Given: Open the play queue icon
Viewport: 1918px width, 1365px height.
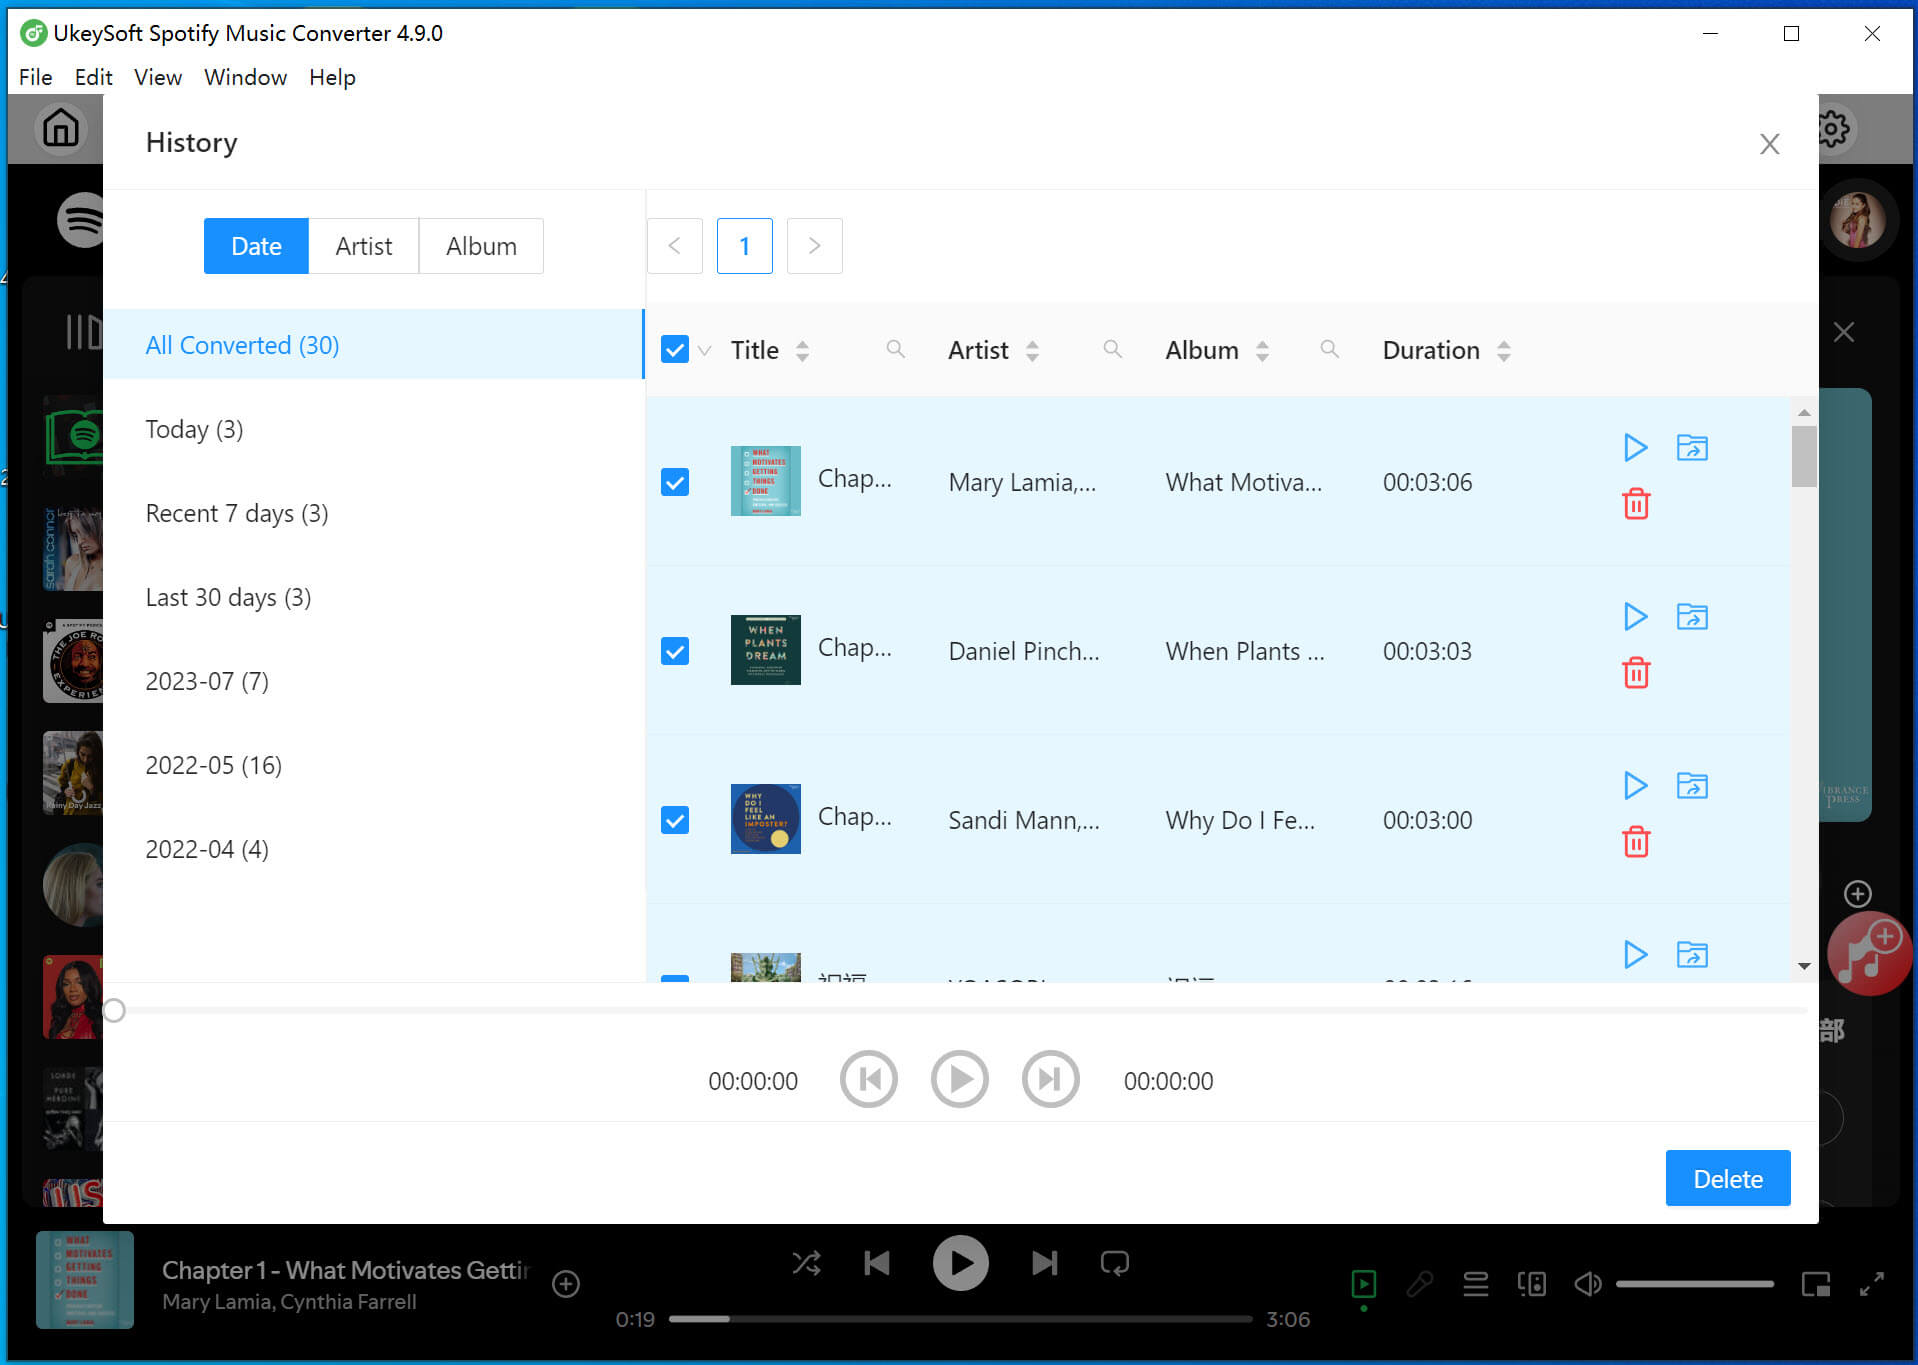Looking at the screenshot, I should tap(1475, 1284).
